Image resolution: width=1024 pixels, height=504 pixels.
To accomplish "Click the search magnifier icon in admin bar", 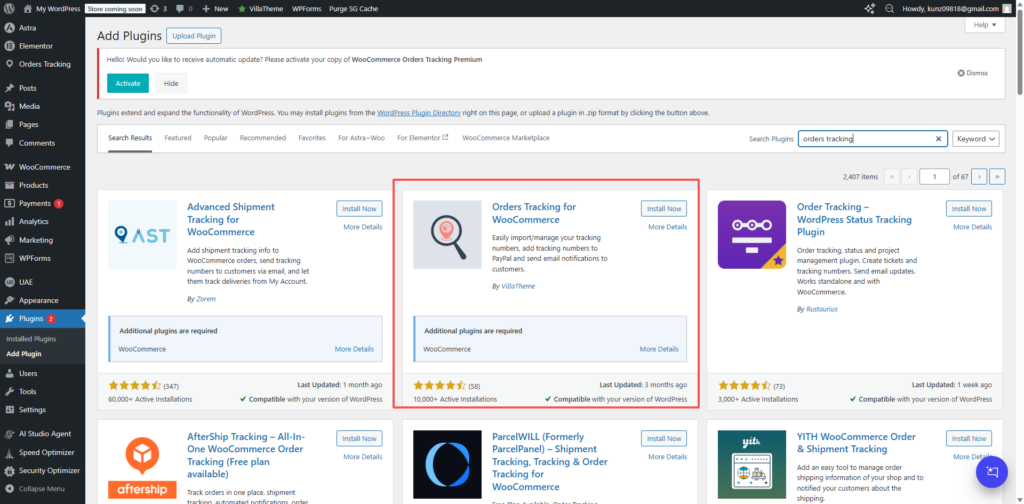I will [x=889, y=8].
